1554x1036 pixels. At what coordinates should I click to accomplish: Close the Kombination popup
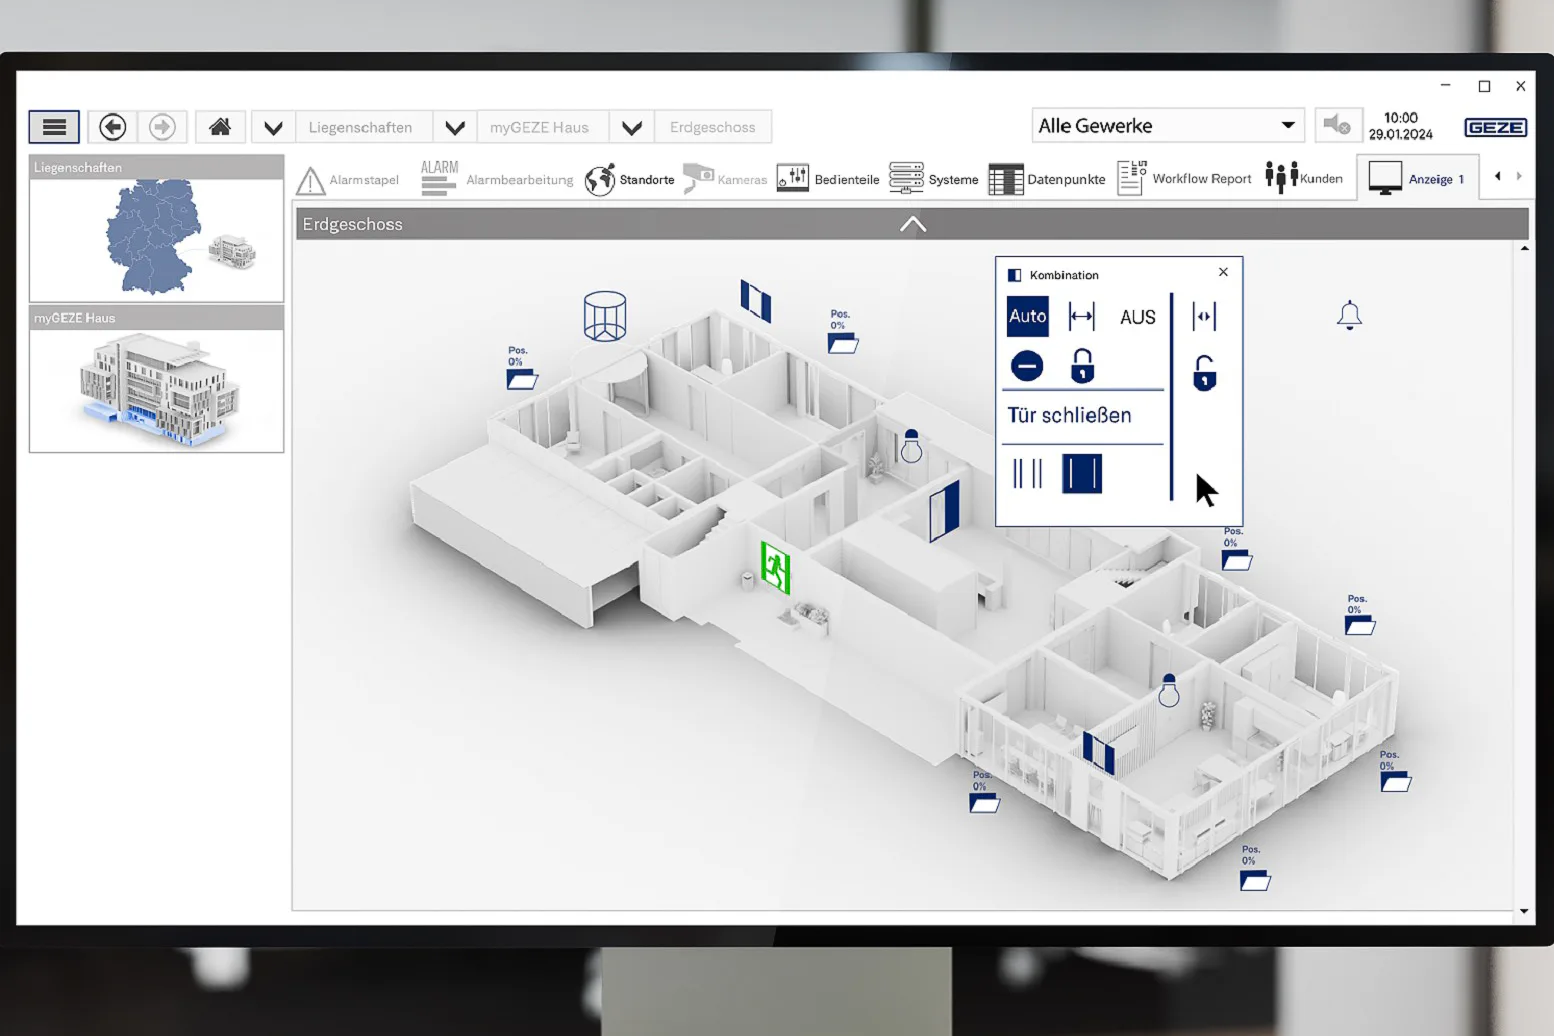click(1223, 272)
